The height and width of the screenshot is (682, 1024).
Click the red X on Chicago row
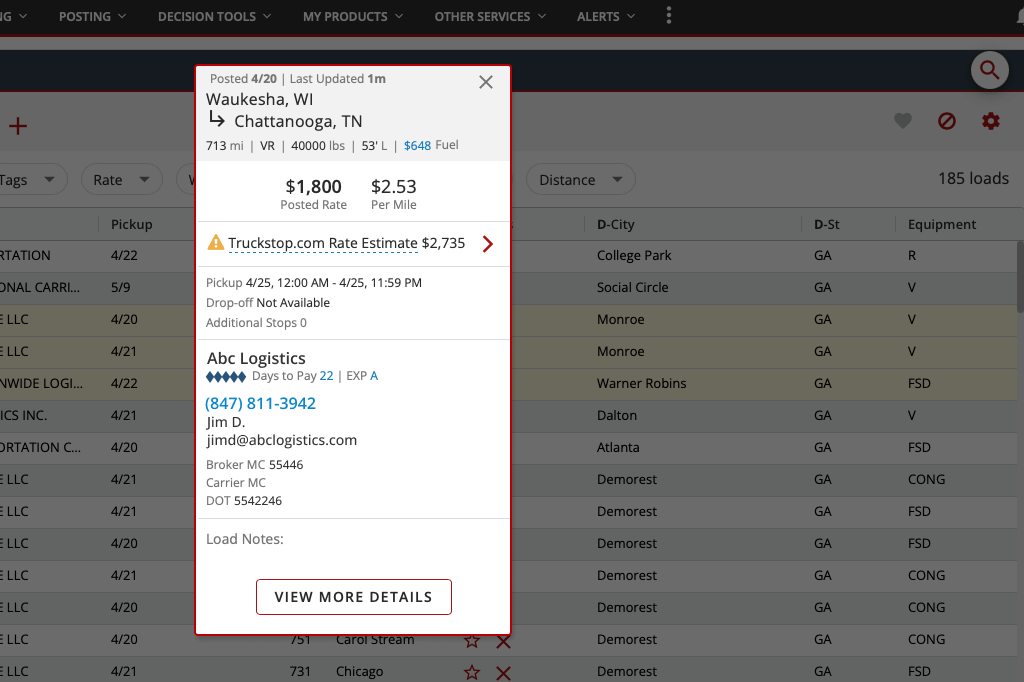click(x=503, y=672)
